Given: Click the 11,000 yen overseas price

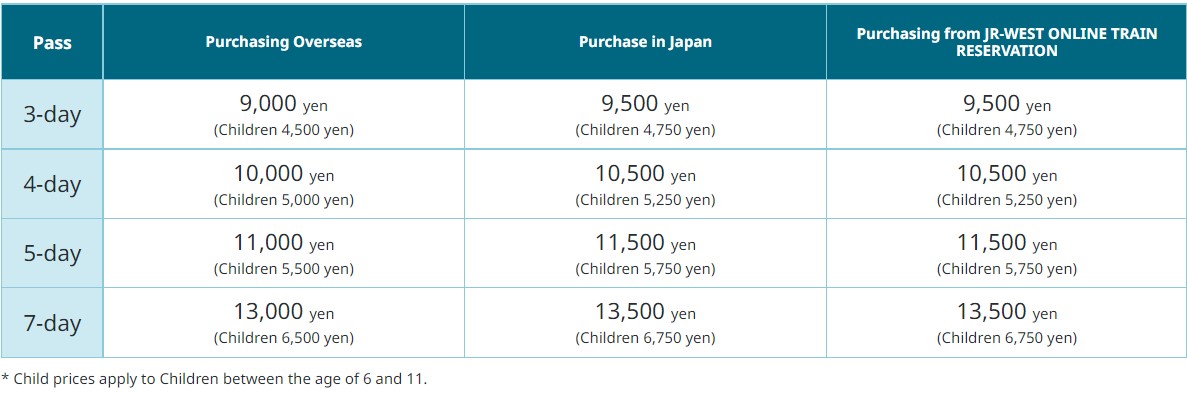Looking at the screenshot, I should (284, 244).
